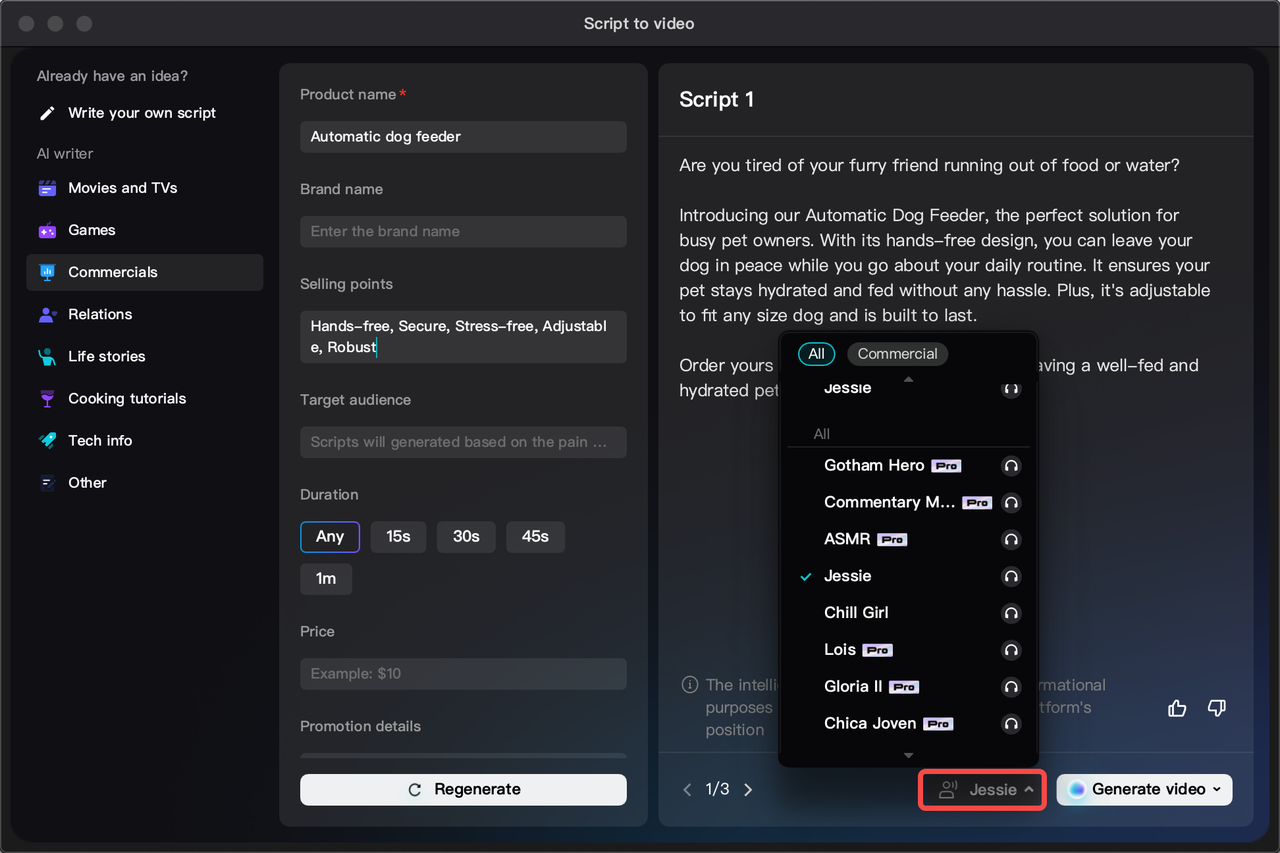Image resolution: width=1280 pixels, height=853 pixels.
Task: Expand the voice list downward with the bottom arrow
Action: tap(908, 755)
